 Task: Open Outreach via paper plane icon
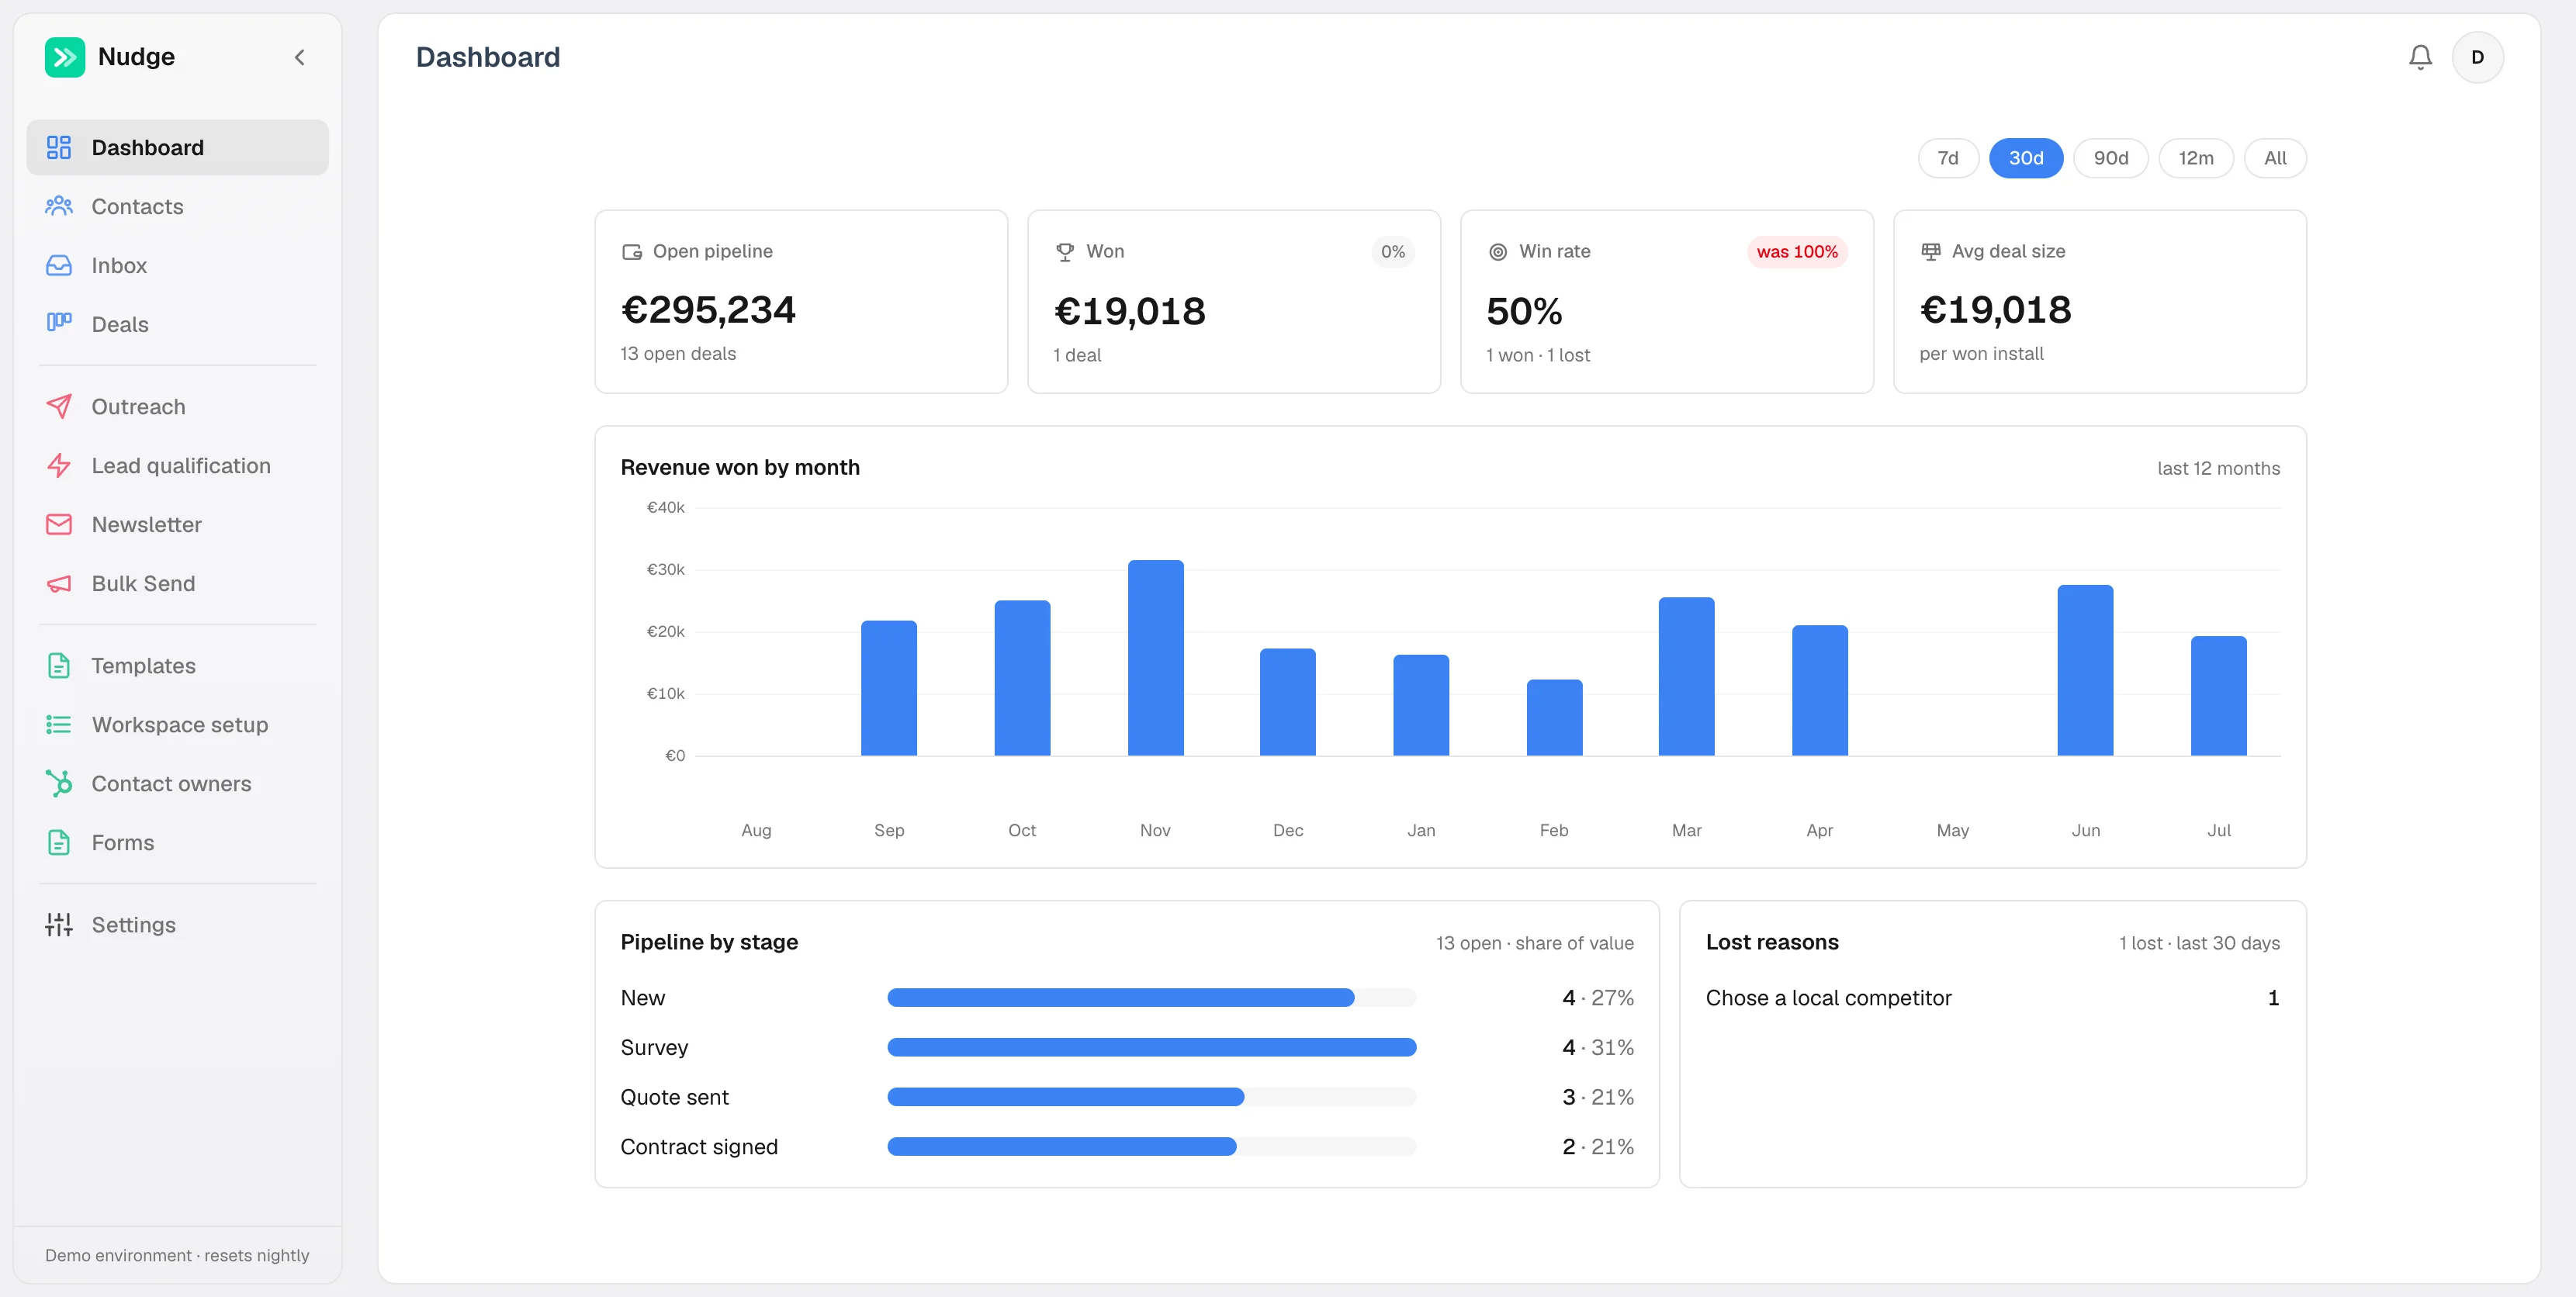pyautogui.click(x=59, y=406)
